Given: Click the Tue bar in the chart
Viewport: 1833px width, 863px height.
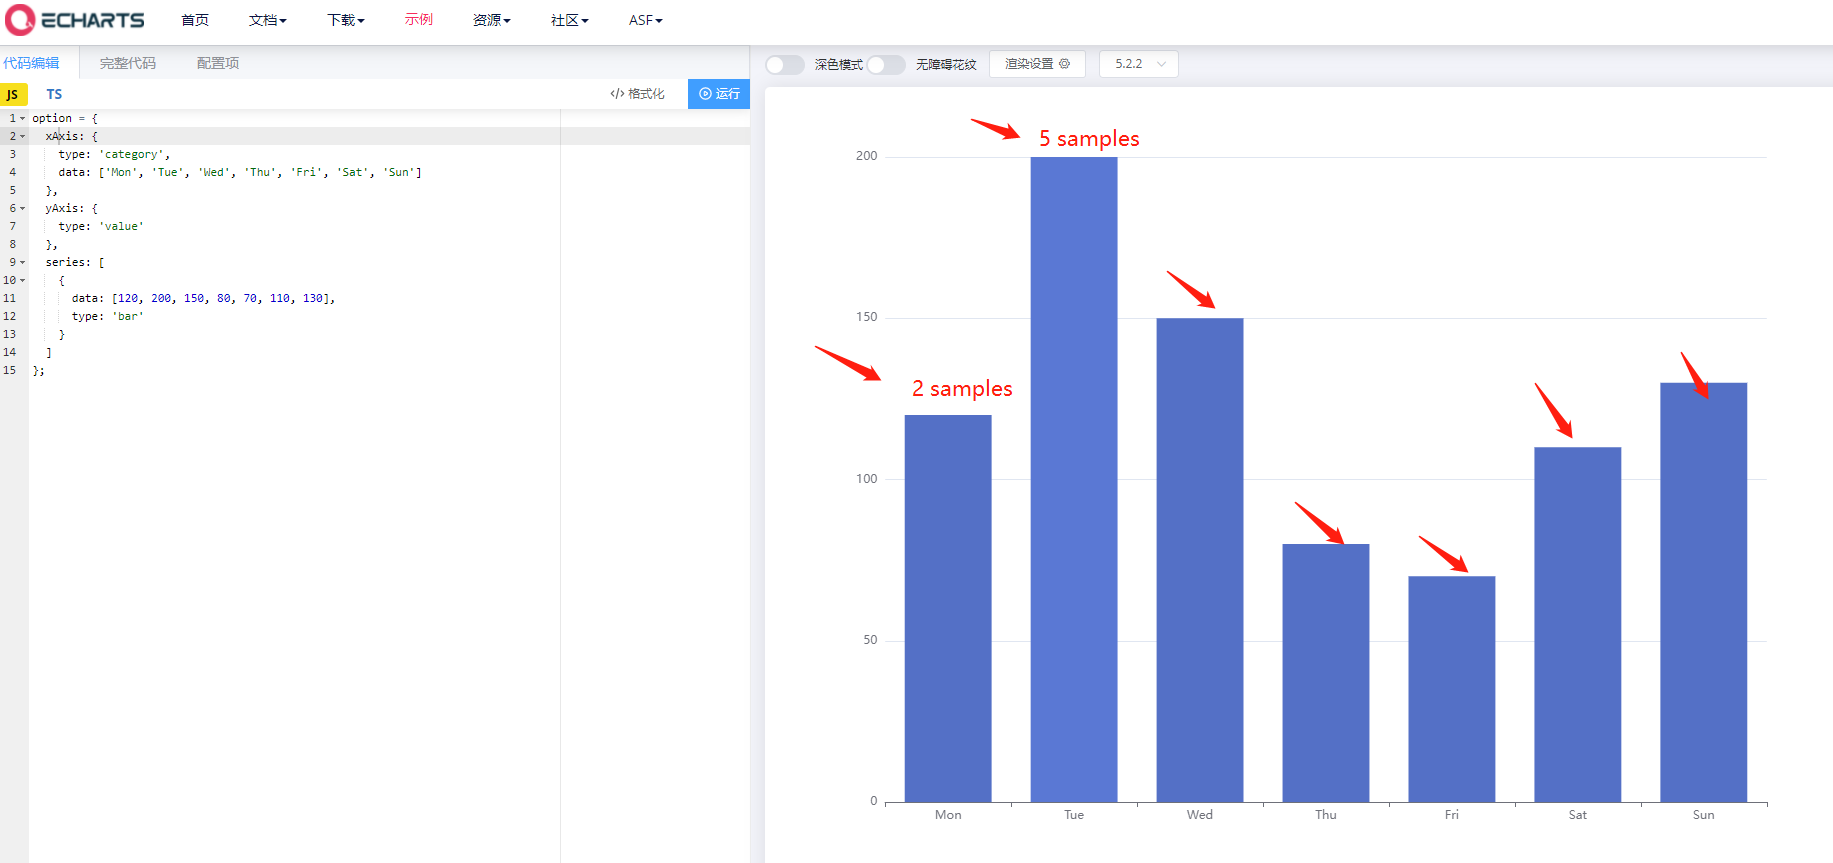Looking at the screenshot, I should point(1074,480).
